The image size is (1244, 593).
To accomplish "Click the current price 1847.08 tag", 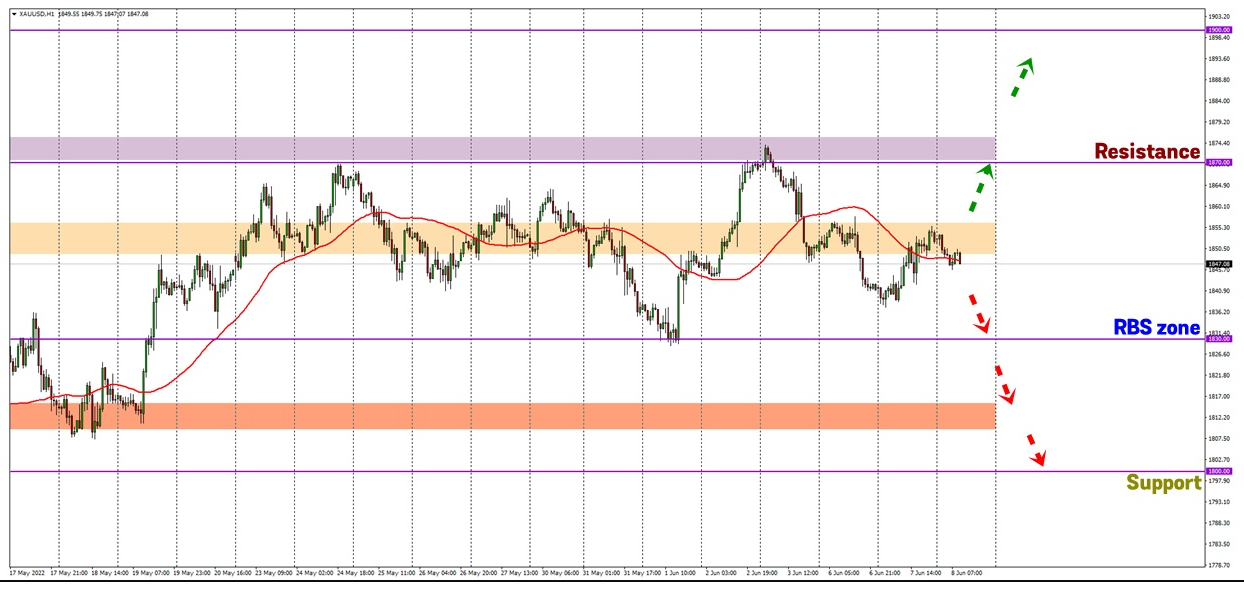I will pos(1219,264).
